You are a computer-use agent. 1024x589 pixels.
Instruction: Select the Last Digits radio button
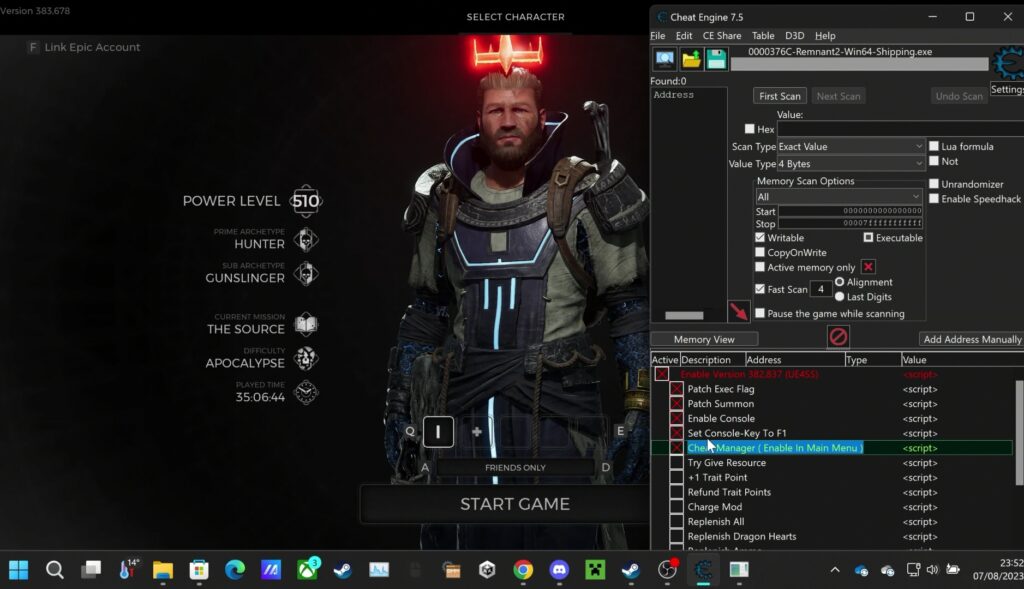840,296
